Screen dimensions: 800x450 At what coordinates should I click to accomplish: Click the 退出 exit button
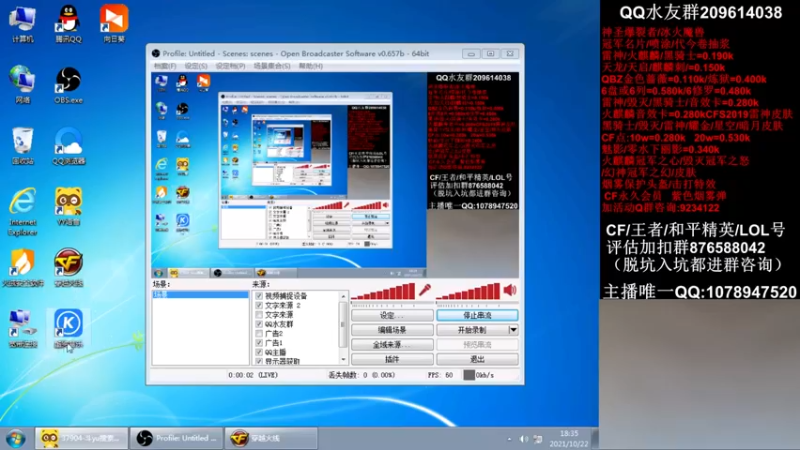(x=477, y=359)
